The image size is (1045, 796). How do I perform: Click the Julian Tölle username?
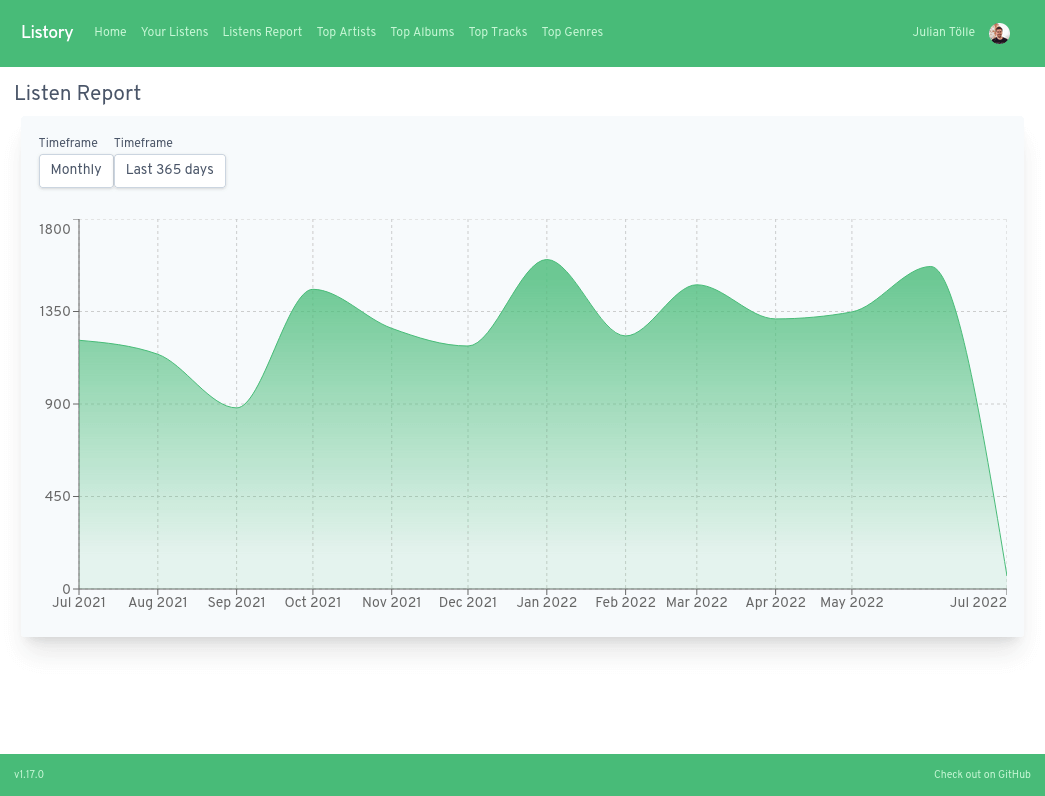pyautogui.click(x=943, y=32)
